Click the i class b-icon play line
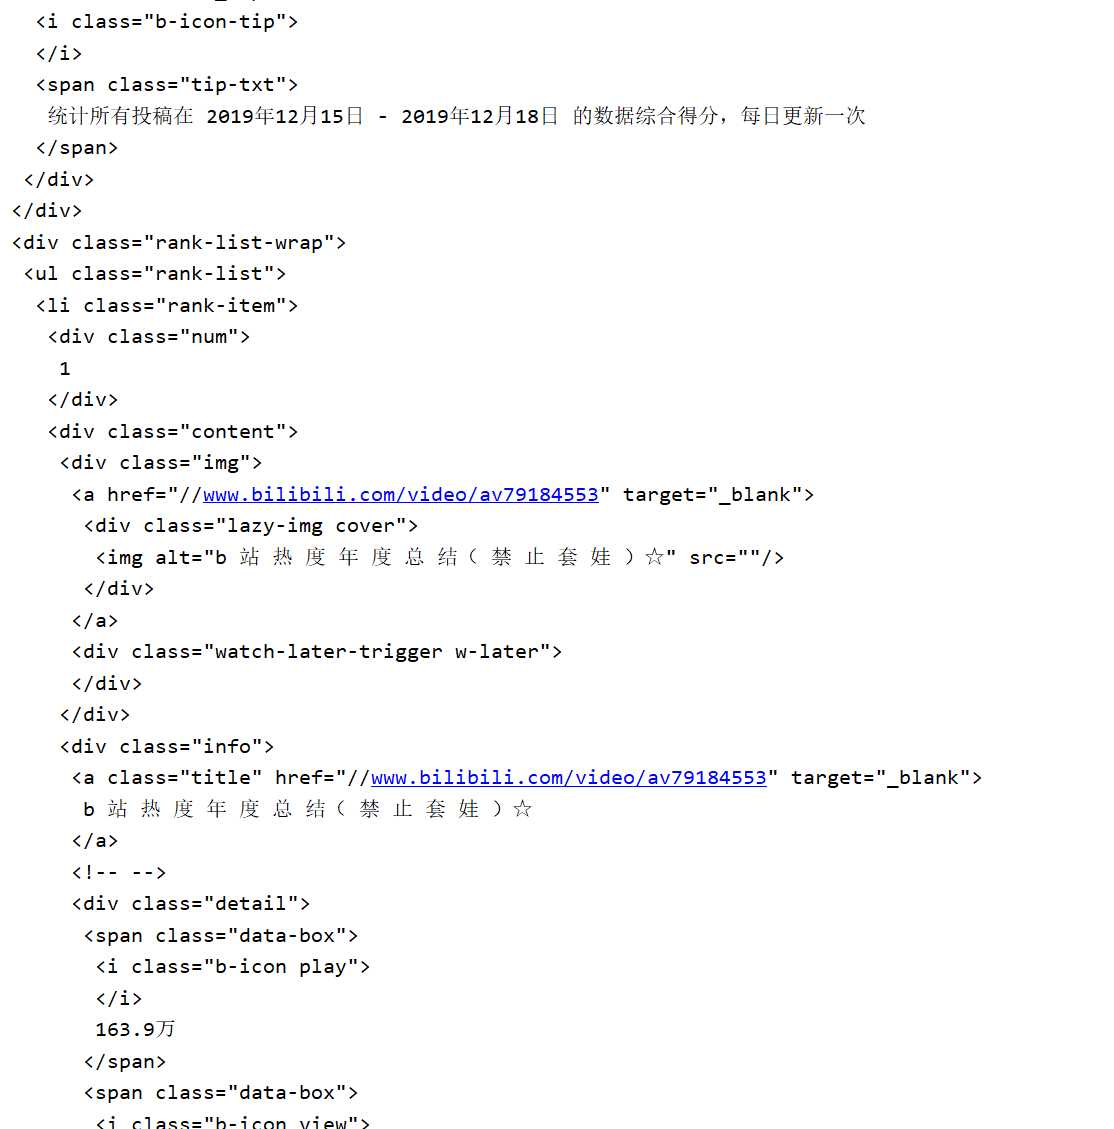This screenshot has width=1114, height=1129. click(x=233, y=967)
